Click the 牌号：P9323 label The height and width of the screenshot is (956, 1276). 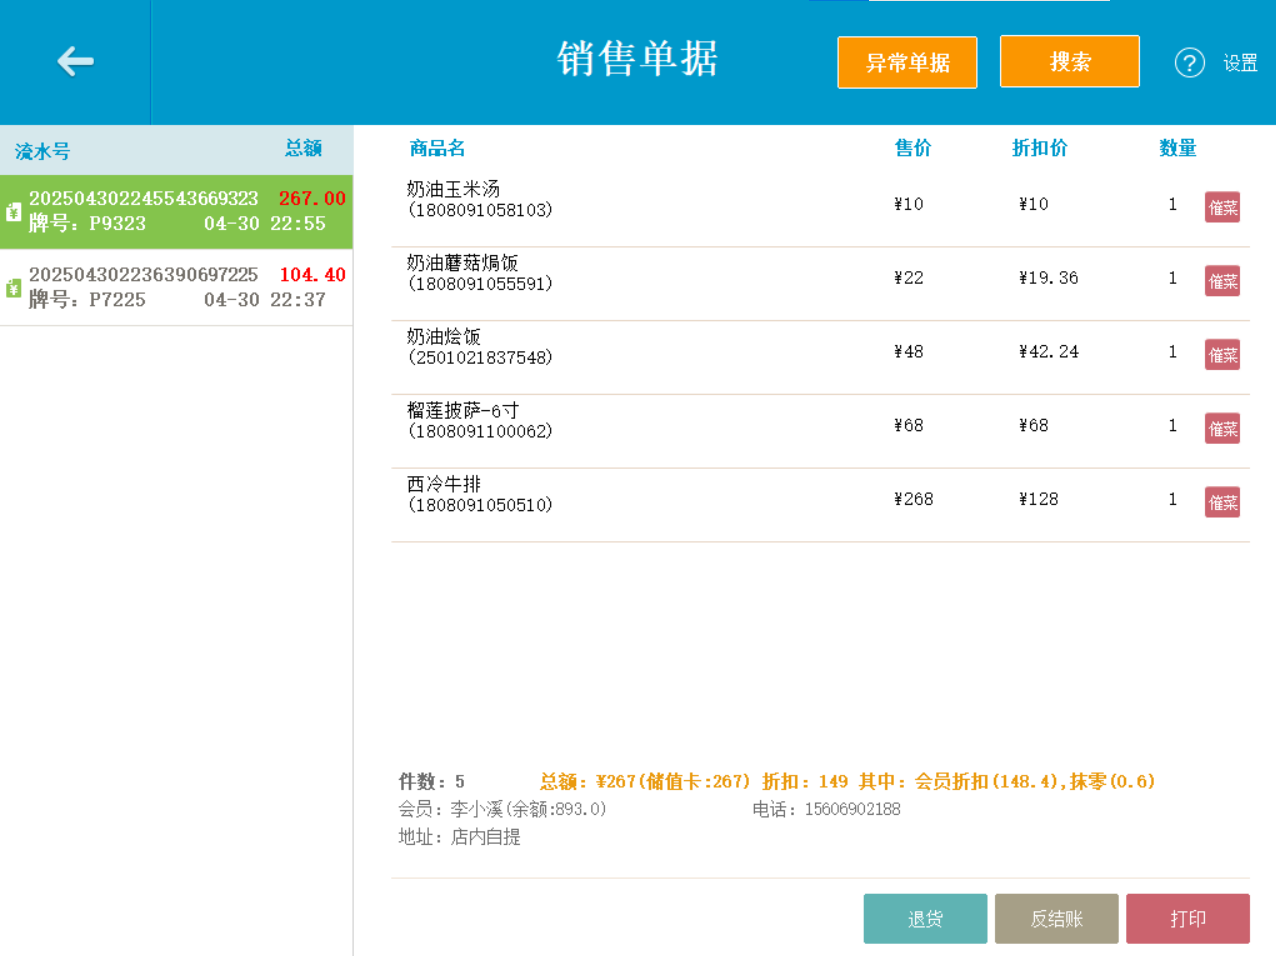click(x=87, y=223)
